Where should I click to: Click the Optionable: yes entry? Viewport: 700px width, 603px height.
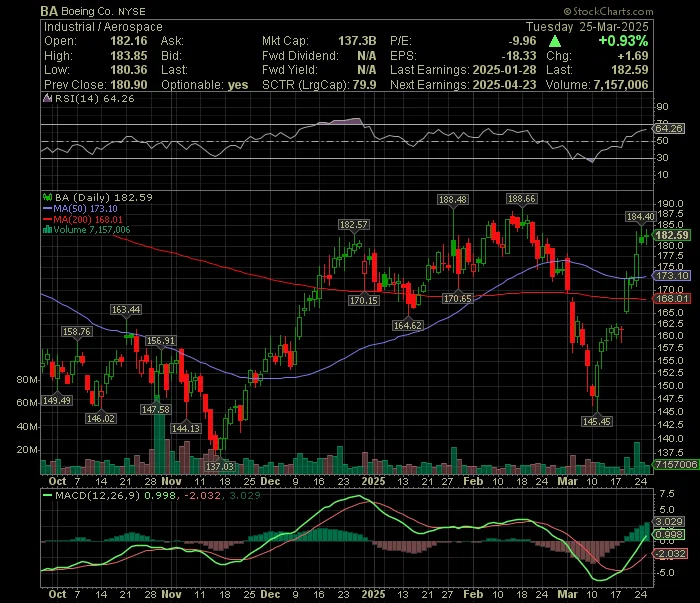[204, 85]
